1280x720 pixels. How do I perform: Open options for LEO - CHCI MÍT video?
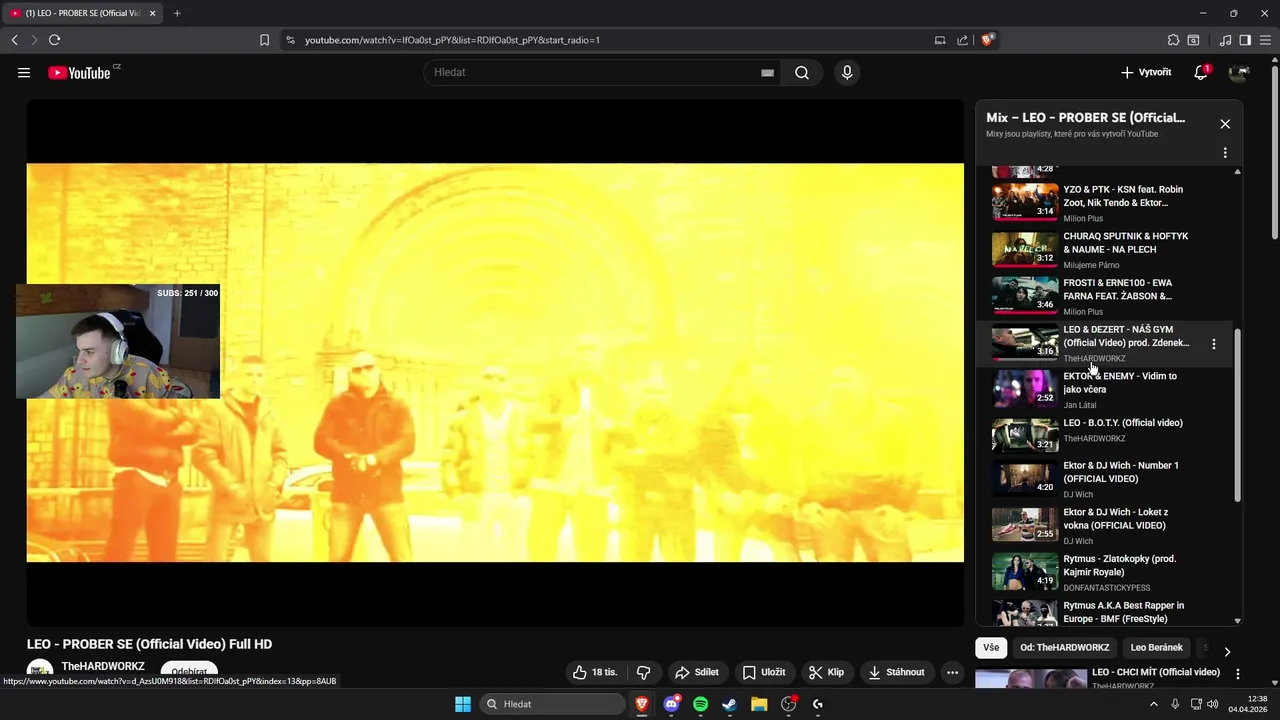click(x=1238, y=674)
